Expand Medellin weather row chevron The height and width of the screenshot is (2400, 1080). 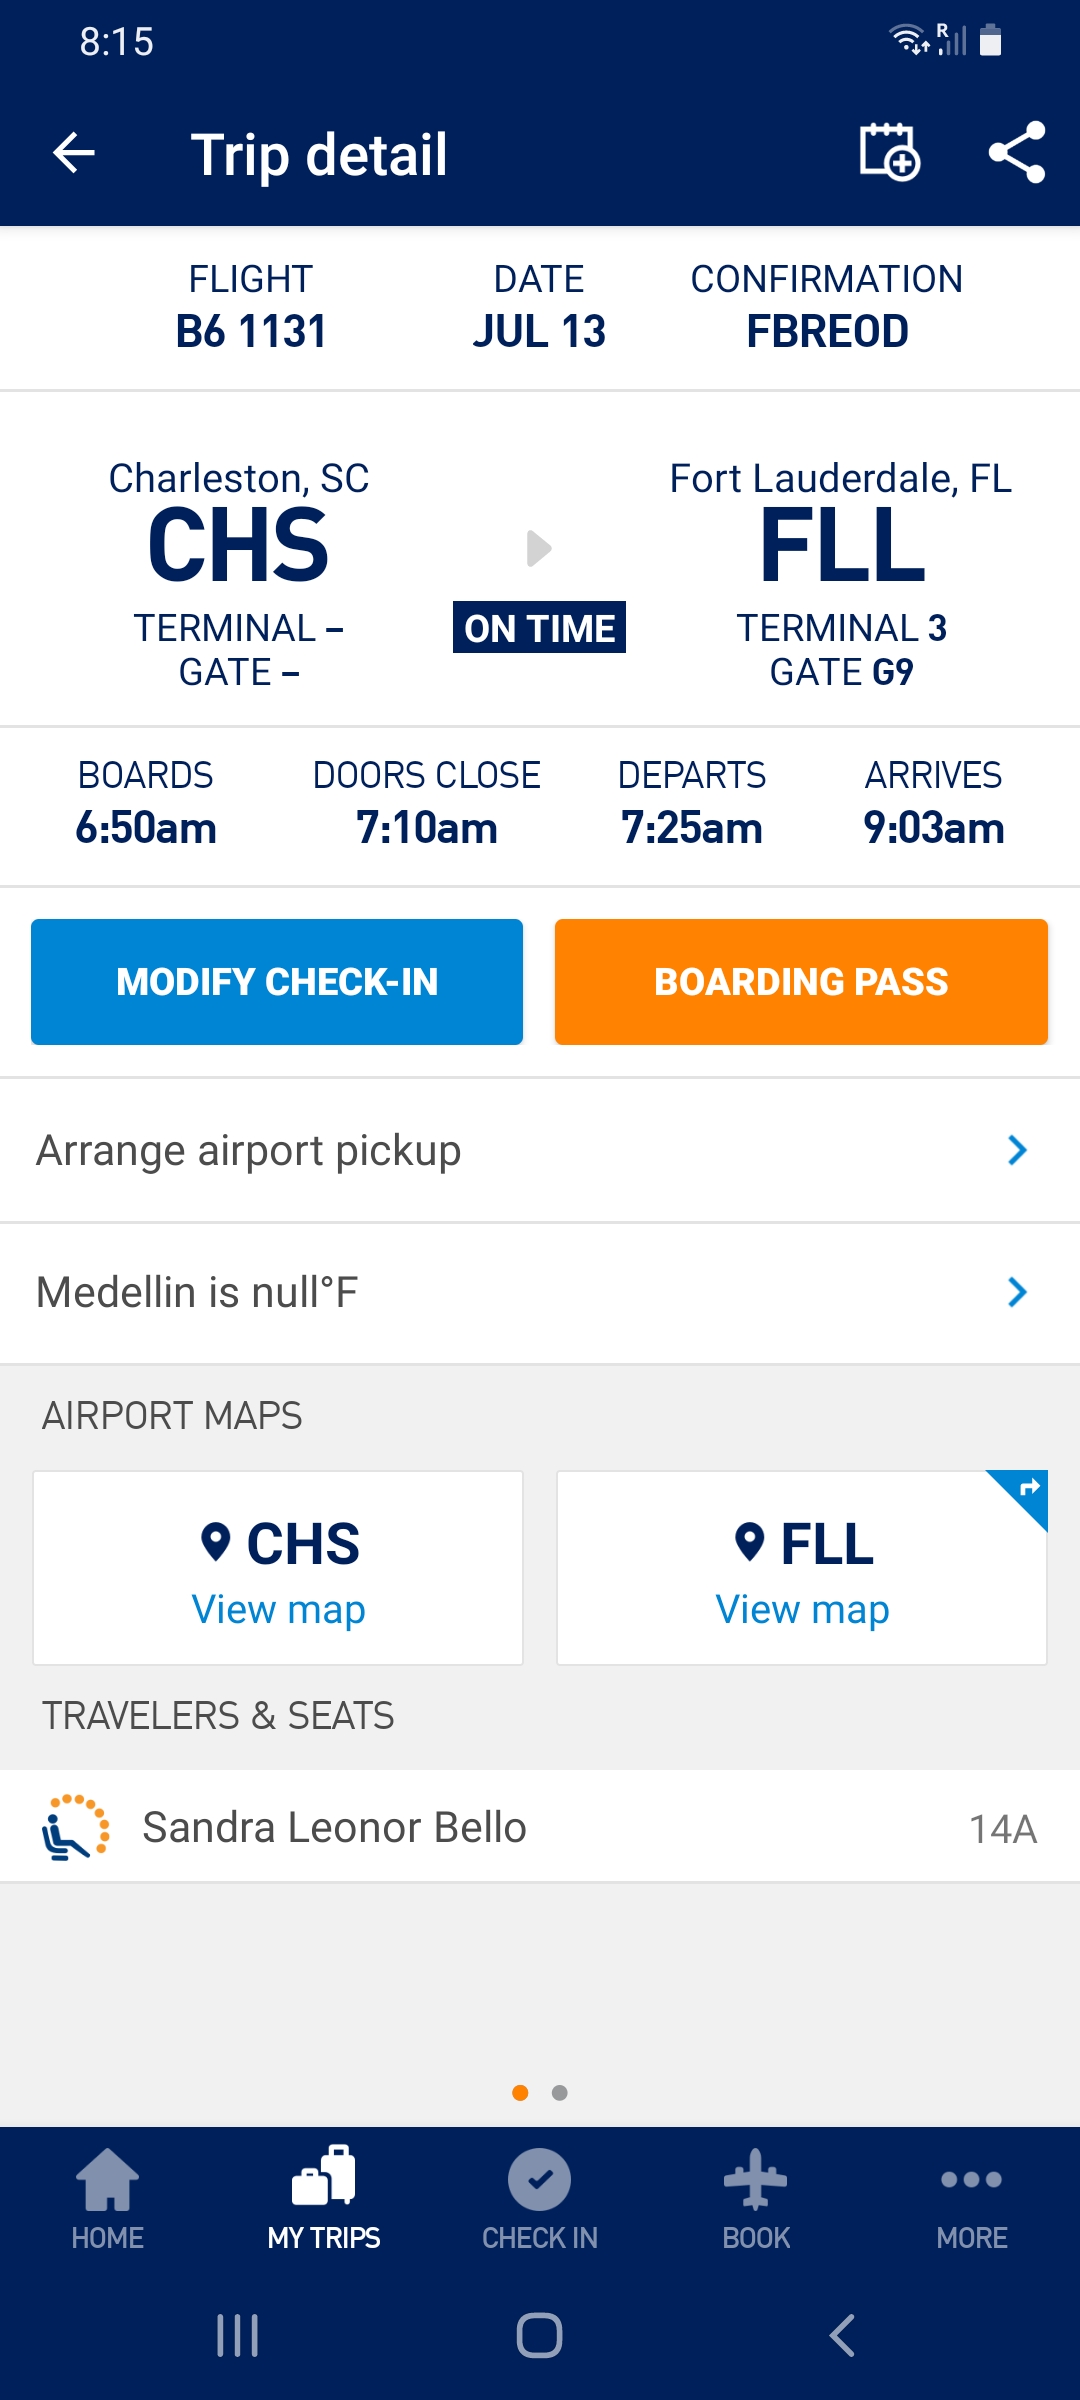[x=1017, y=1292]
